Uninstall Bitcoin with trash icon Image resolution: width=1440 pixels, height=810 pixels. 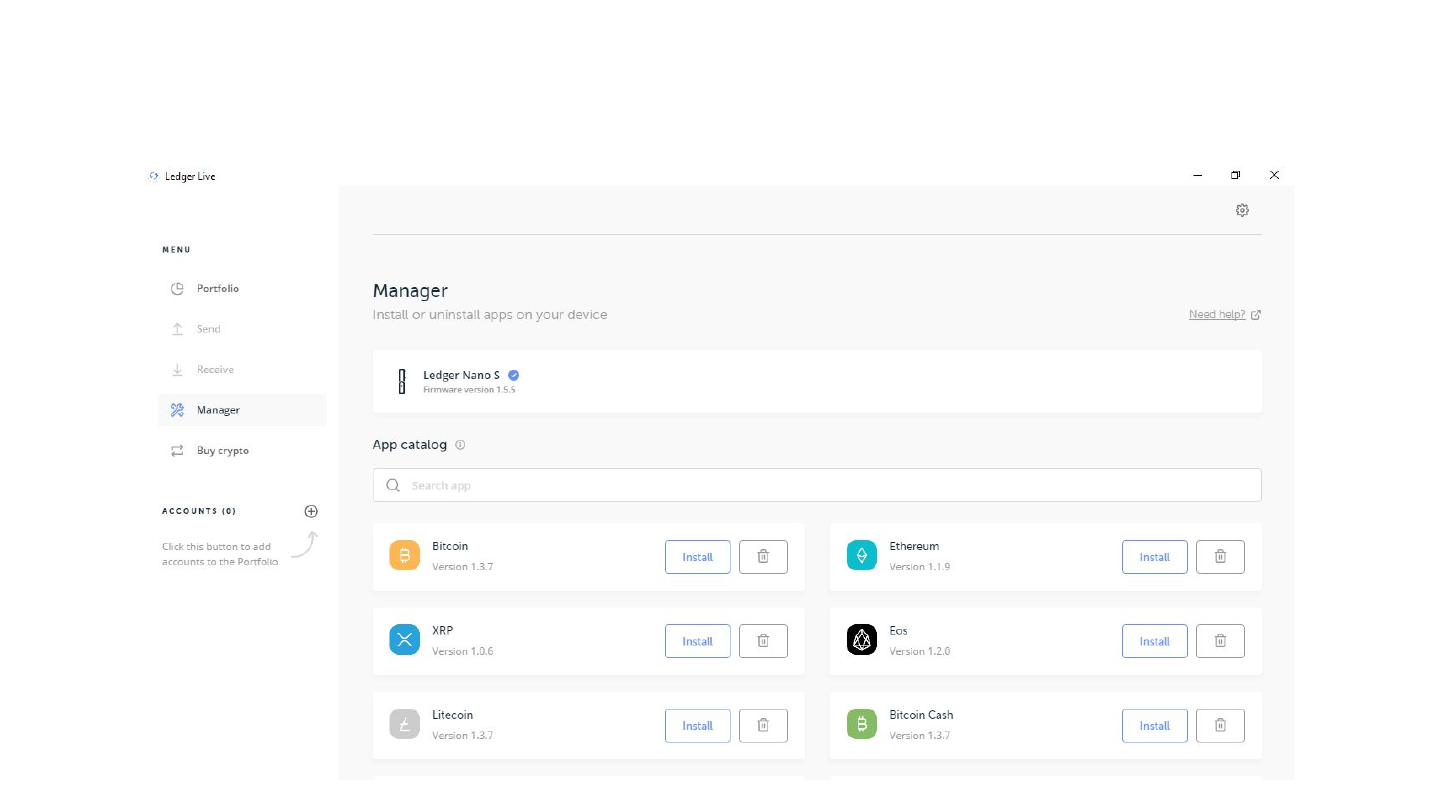click(x=763, y=557)
